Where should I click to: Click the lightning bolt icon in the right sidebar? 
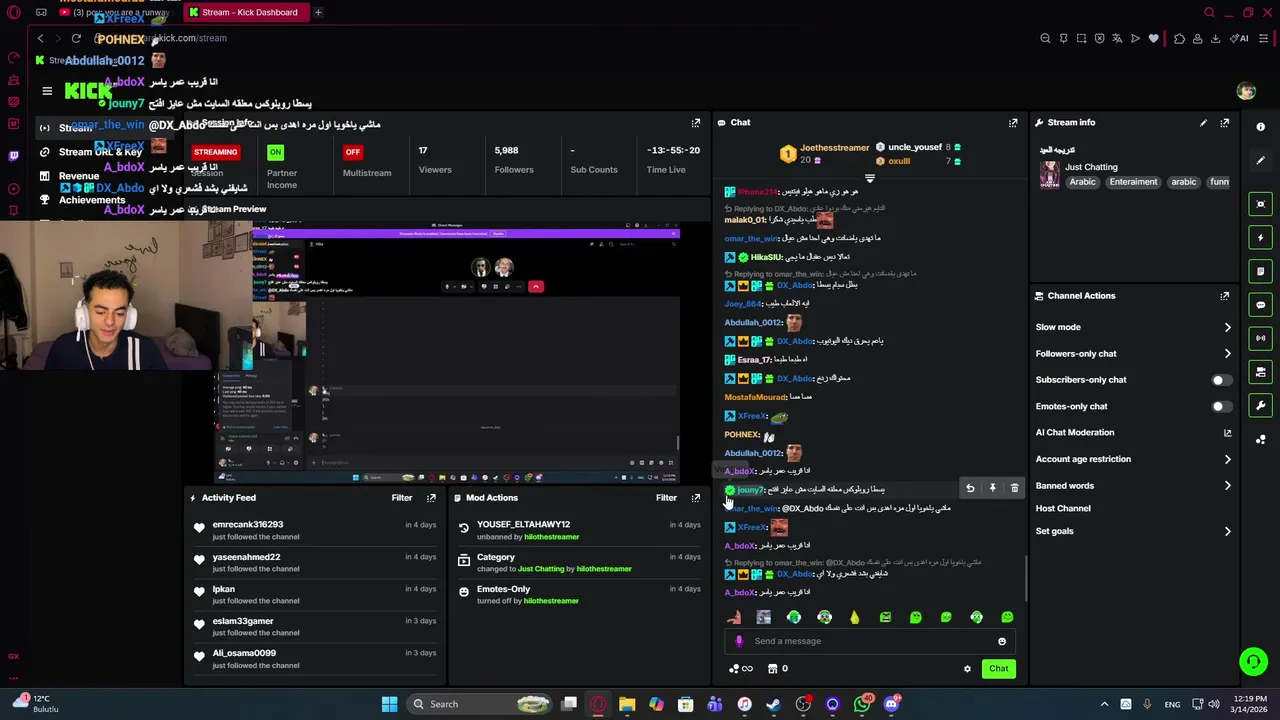[x=1261, y=238]
